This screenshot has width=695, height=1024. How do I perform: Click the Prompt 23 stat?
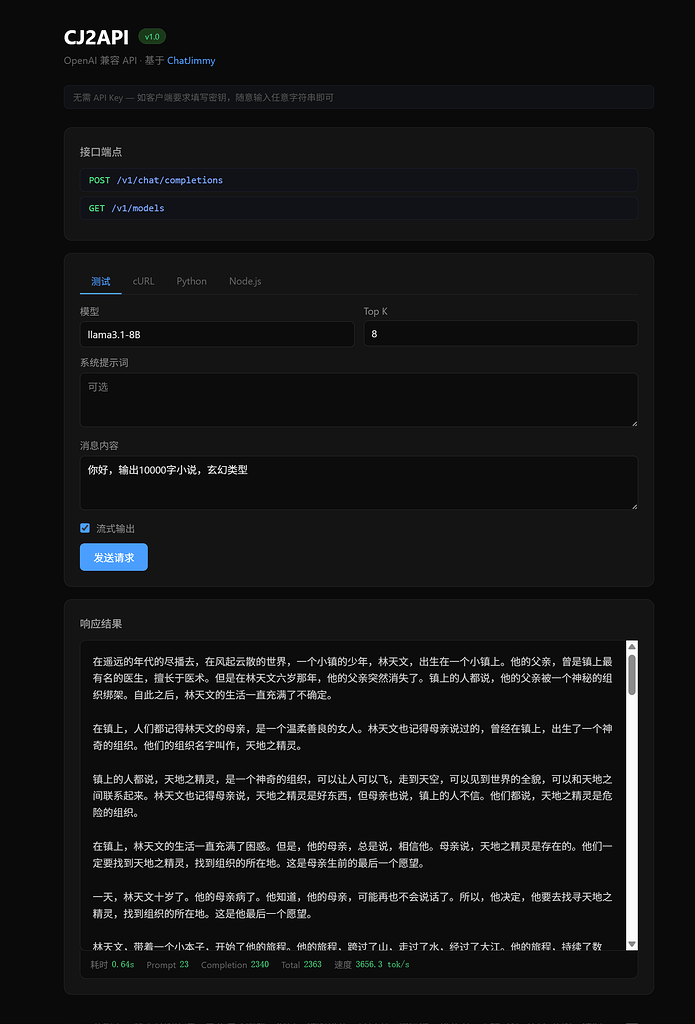coord(167,965)
